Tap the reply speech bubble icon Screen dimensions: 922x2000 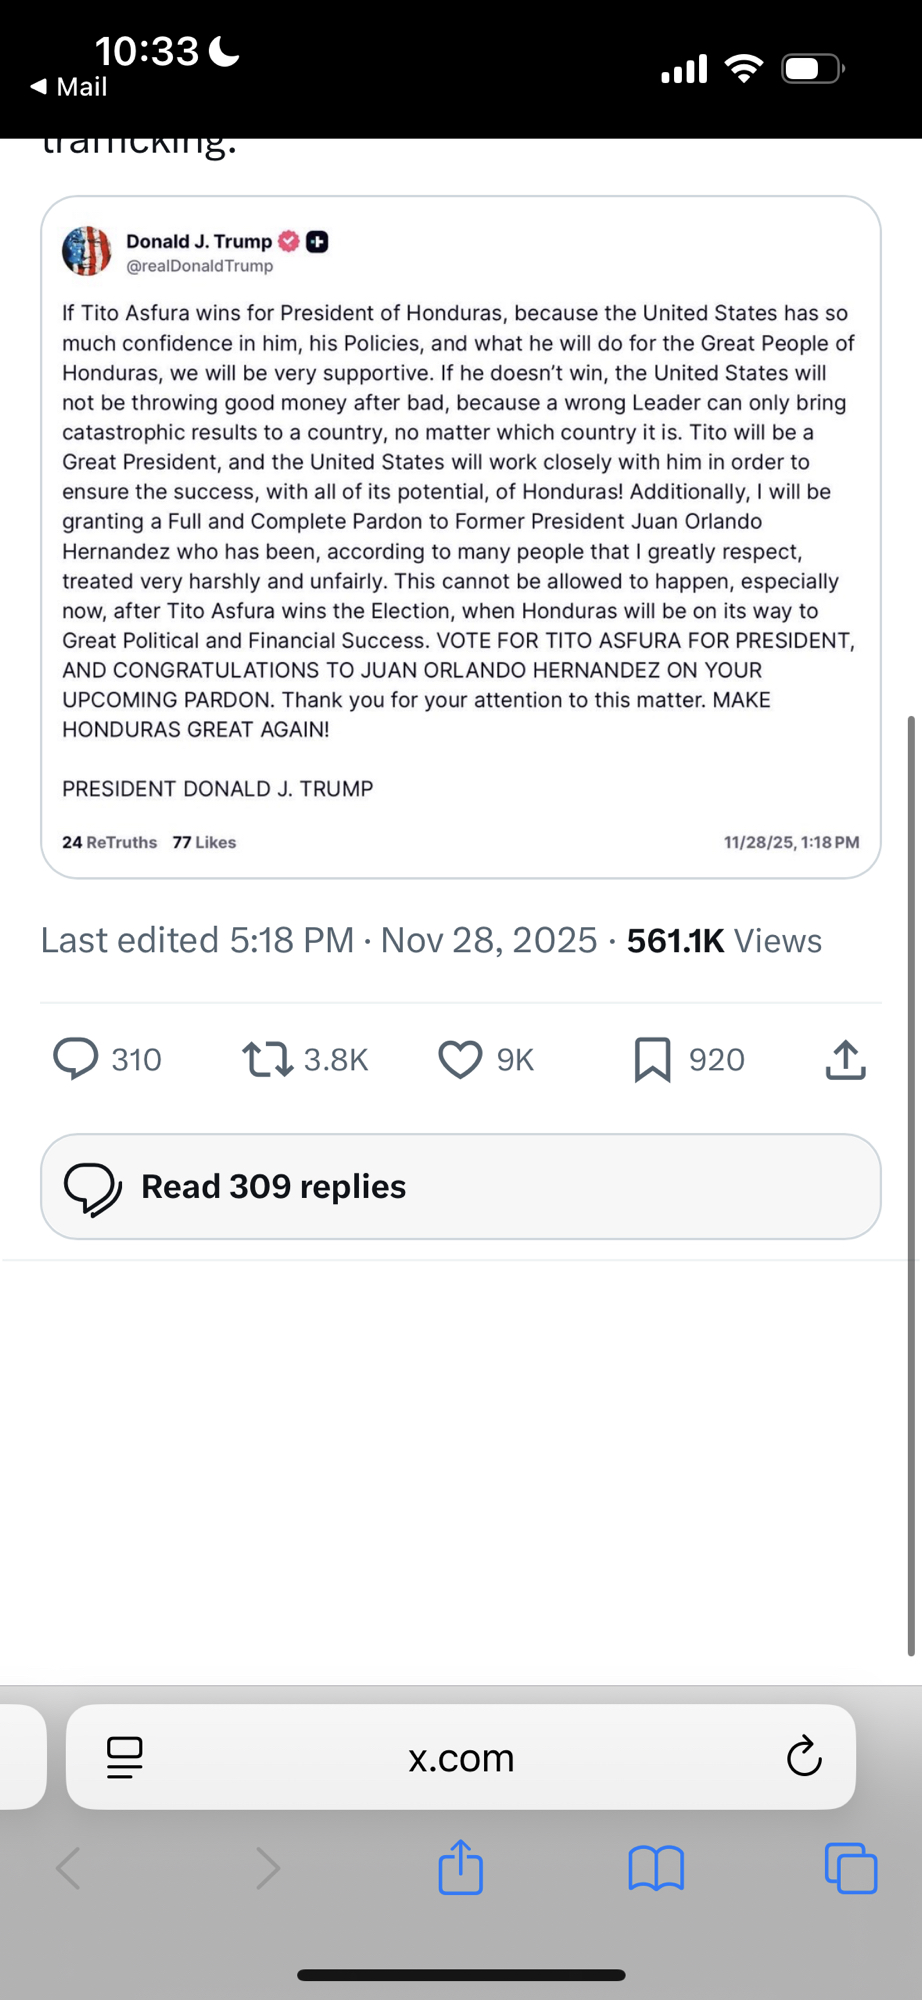76,1059
